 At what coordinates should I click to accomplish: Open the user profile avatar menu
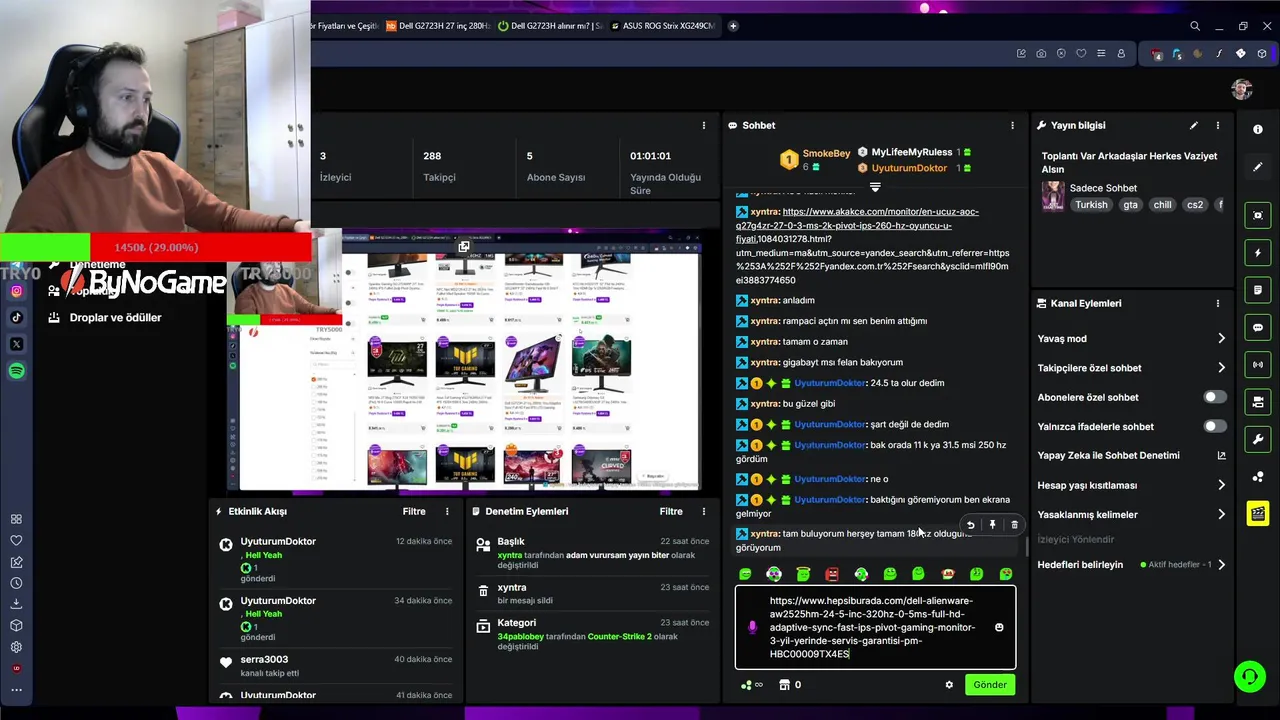[x=1242, y=90]
